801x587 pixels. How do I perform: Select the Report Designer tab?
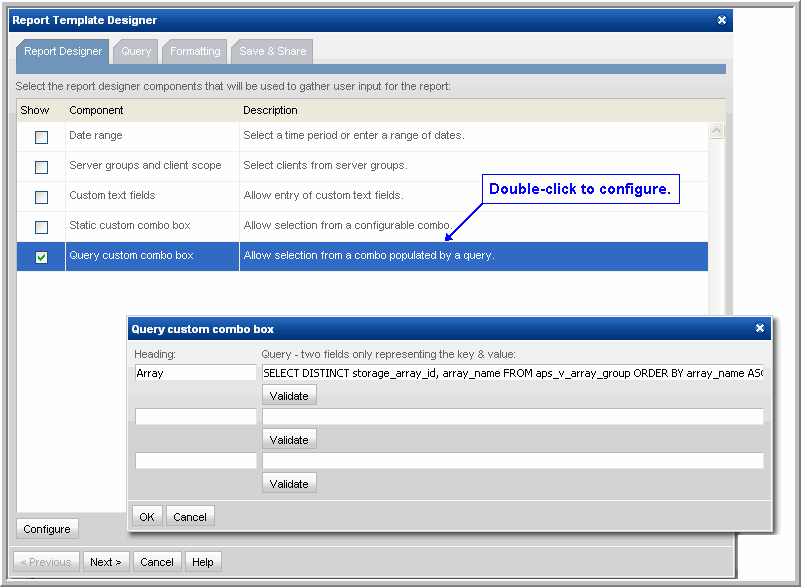click(63, 51)
